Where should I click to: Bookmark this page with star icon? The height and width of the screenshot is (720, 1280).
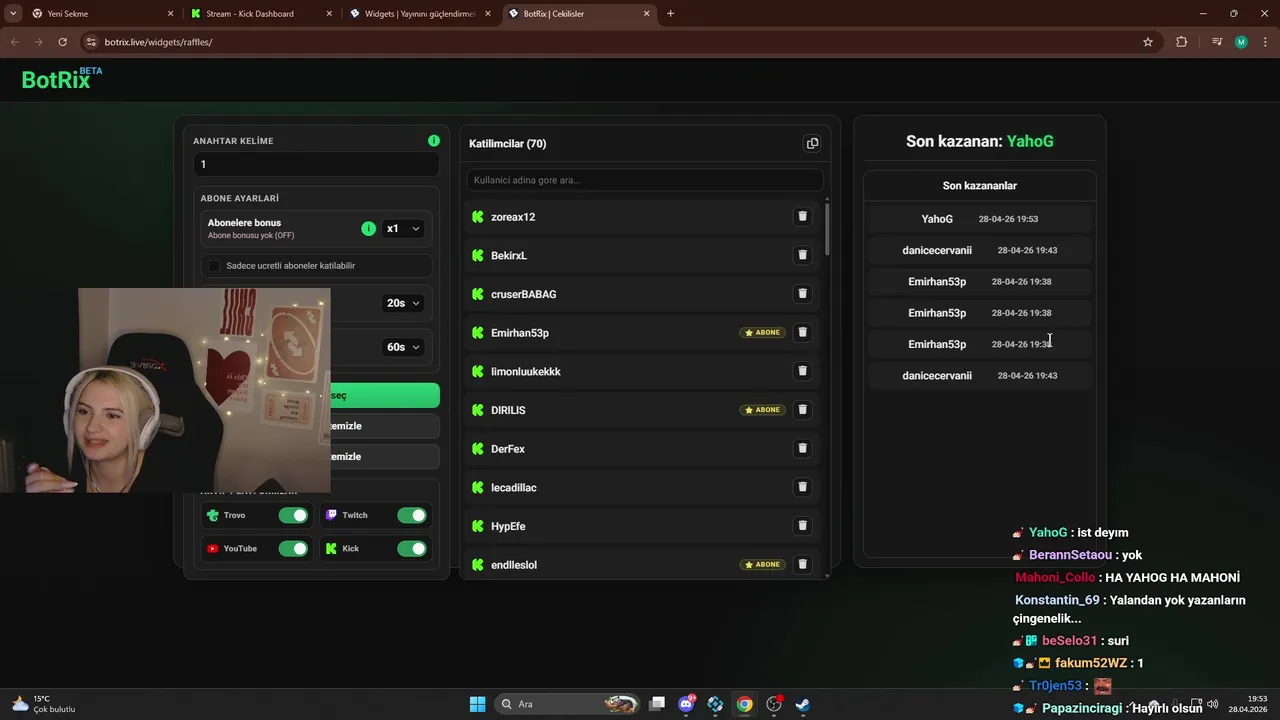(1148, 42)
